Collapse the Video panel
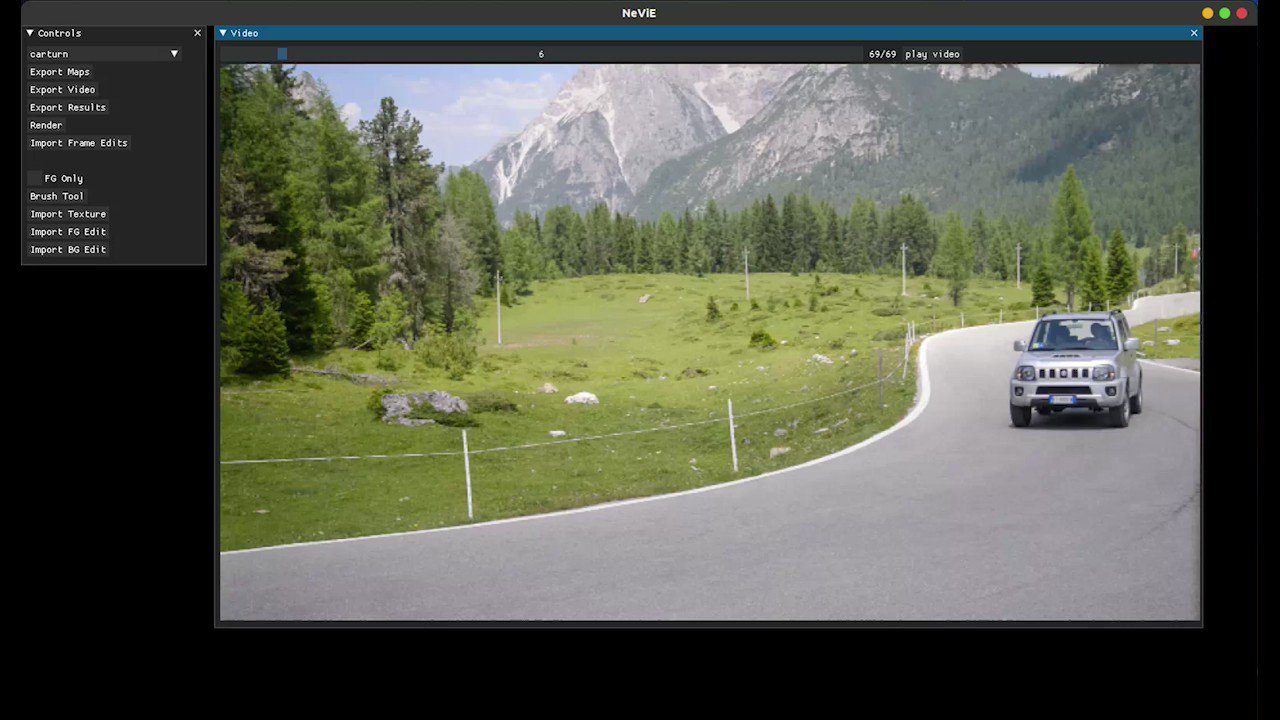 pos(222,33)
